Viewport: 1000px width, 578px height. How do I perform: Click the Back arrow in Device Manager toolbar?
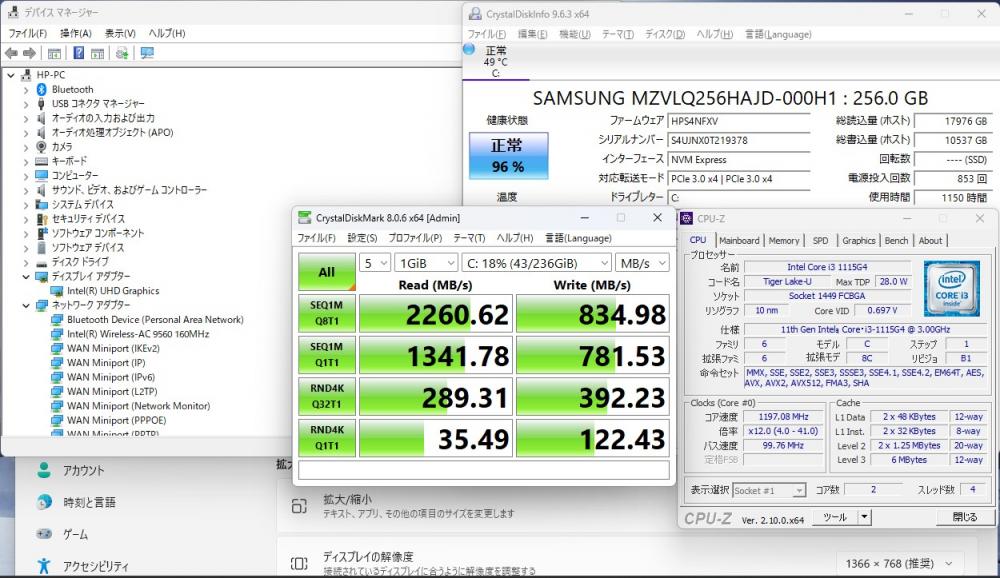(11, 53)
